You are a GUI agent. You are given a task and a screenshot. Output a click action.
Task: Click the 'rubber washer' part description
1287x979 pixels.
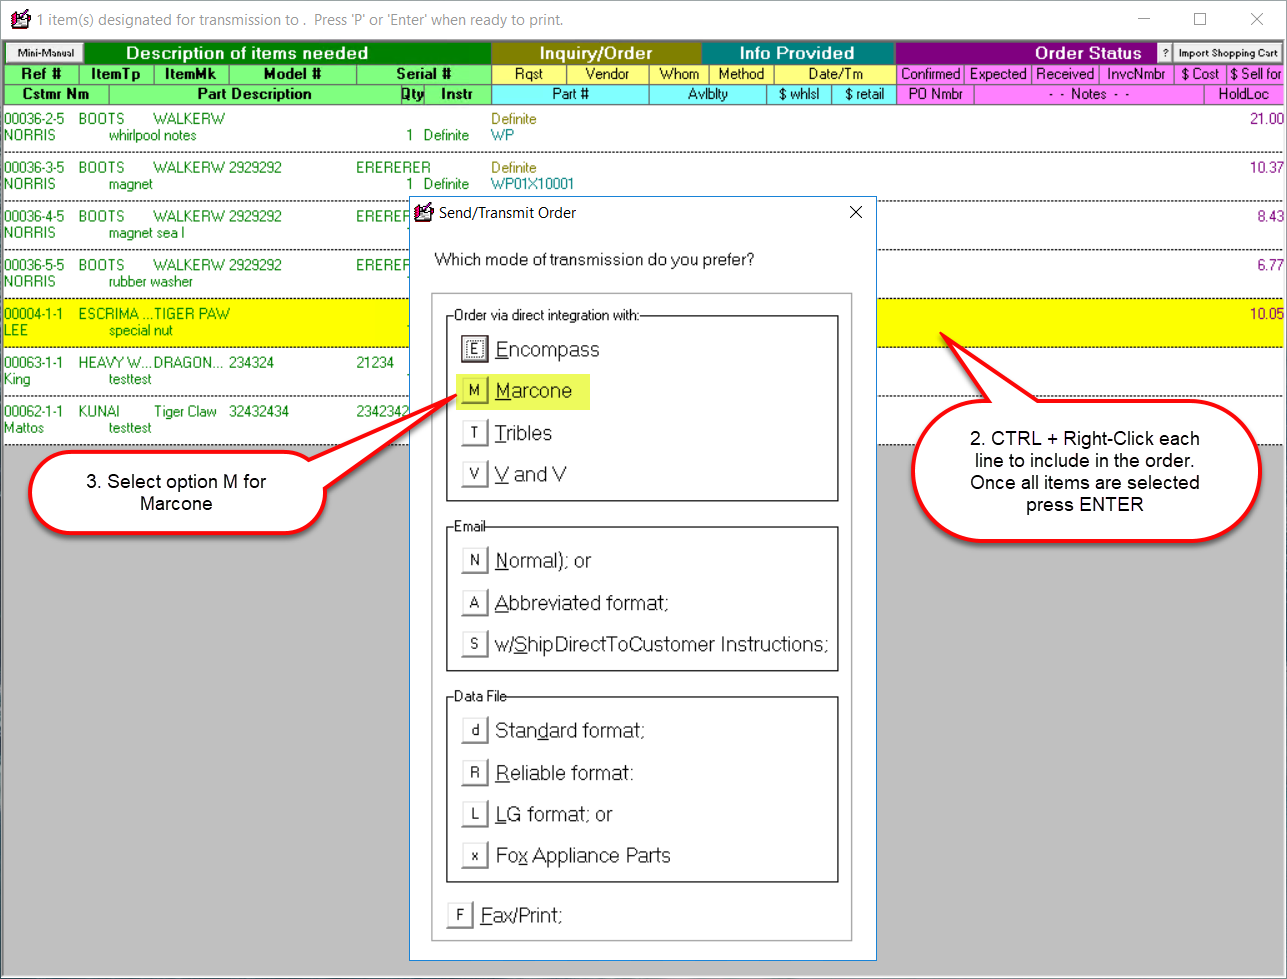tap(151, 282)
